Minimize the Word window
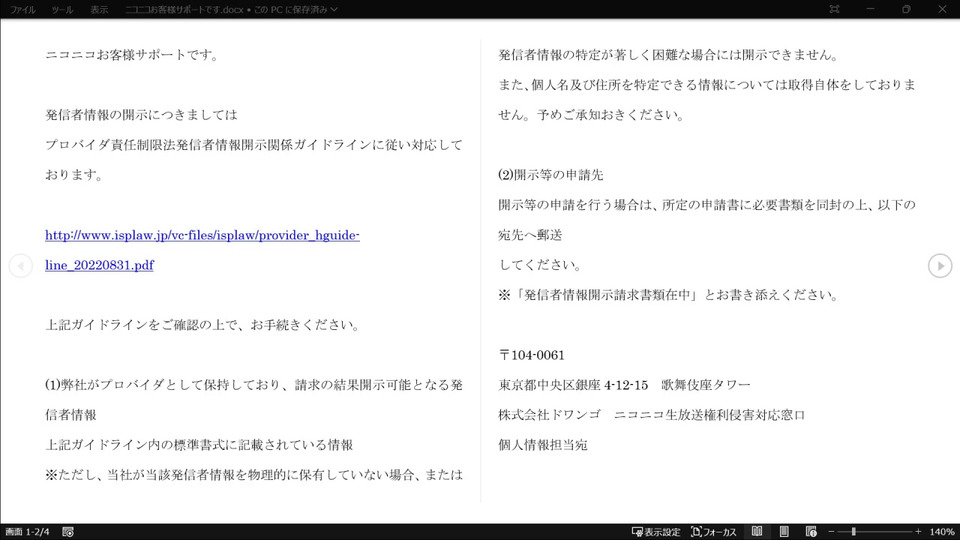The height and width of the screenshot is (540, 960). point(870,9)
